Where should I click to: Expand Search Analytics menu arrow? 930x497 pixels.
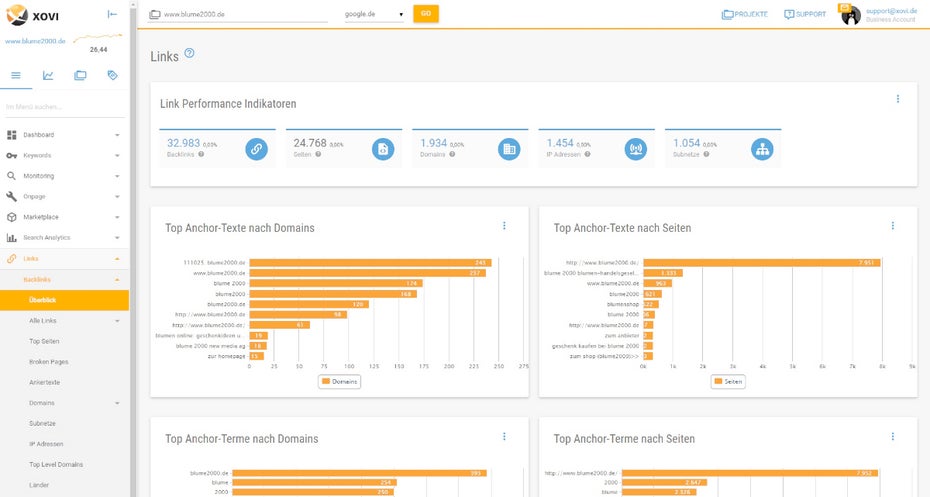(117, 238)
